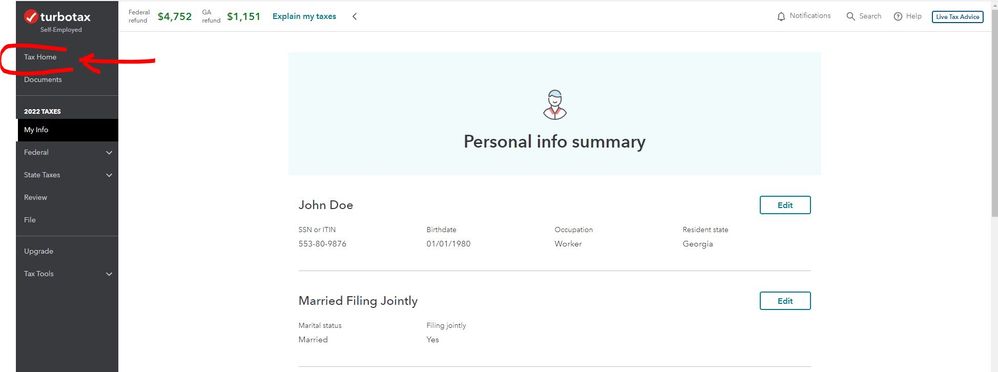Open Tax Tools in the sidebar
This screenshot has height=372, width=998.
coord(67,274)
